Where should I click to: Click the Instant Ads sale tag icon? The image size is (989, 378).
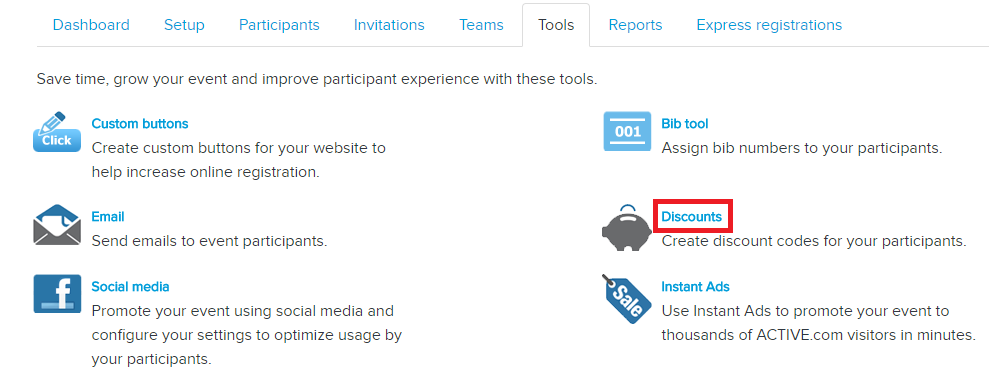pos(627,299)
